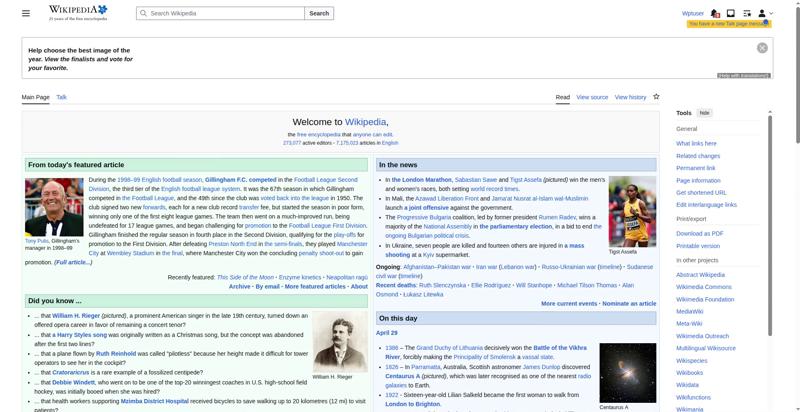Open the notices inbox tray icon

[x=731, y=13]
